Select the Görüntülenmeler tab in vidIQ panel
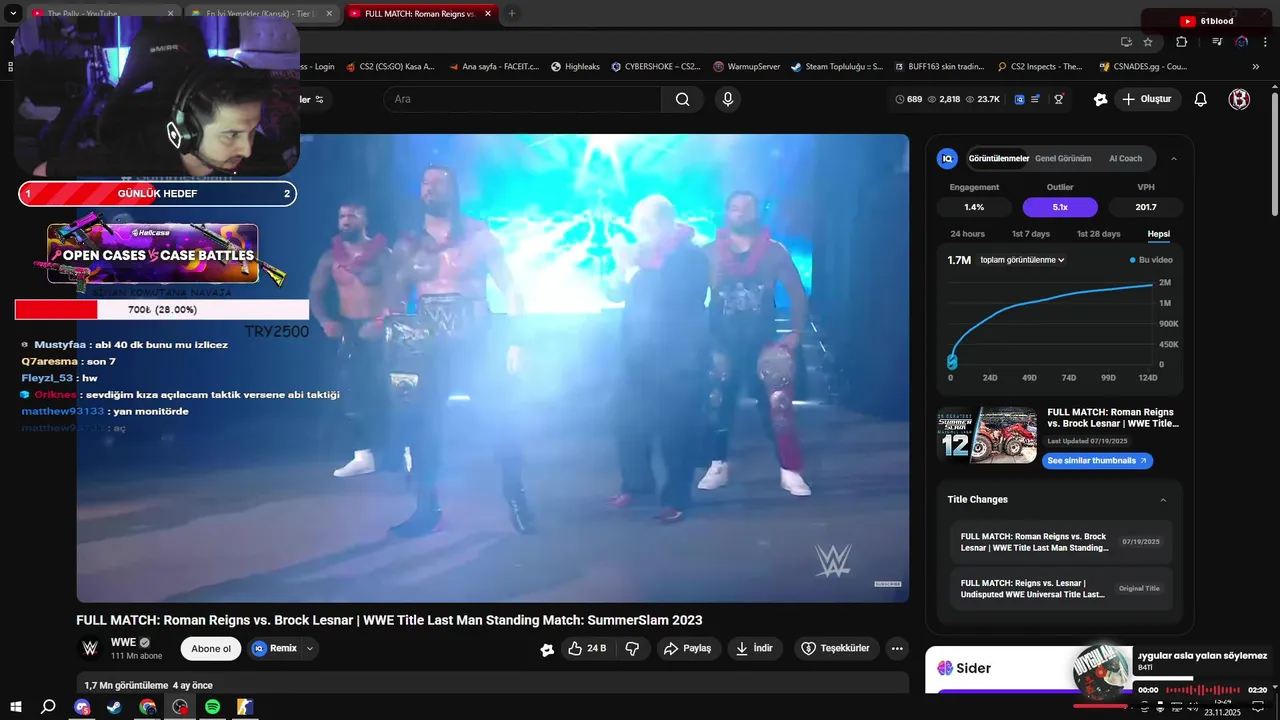Screen dimensions: 1280x720 click(x=998, y=158)
